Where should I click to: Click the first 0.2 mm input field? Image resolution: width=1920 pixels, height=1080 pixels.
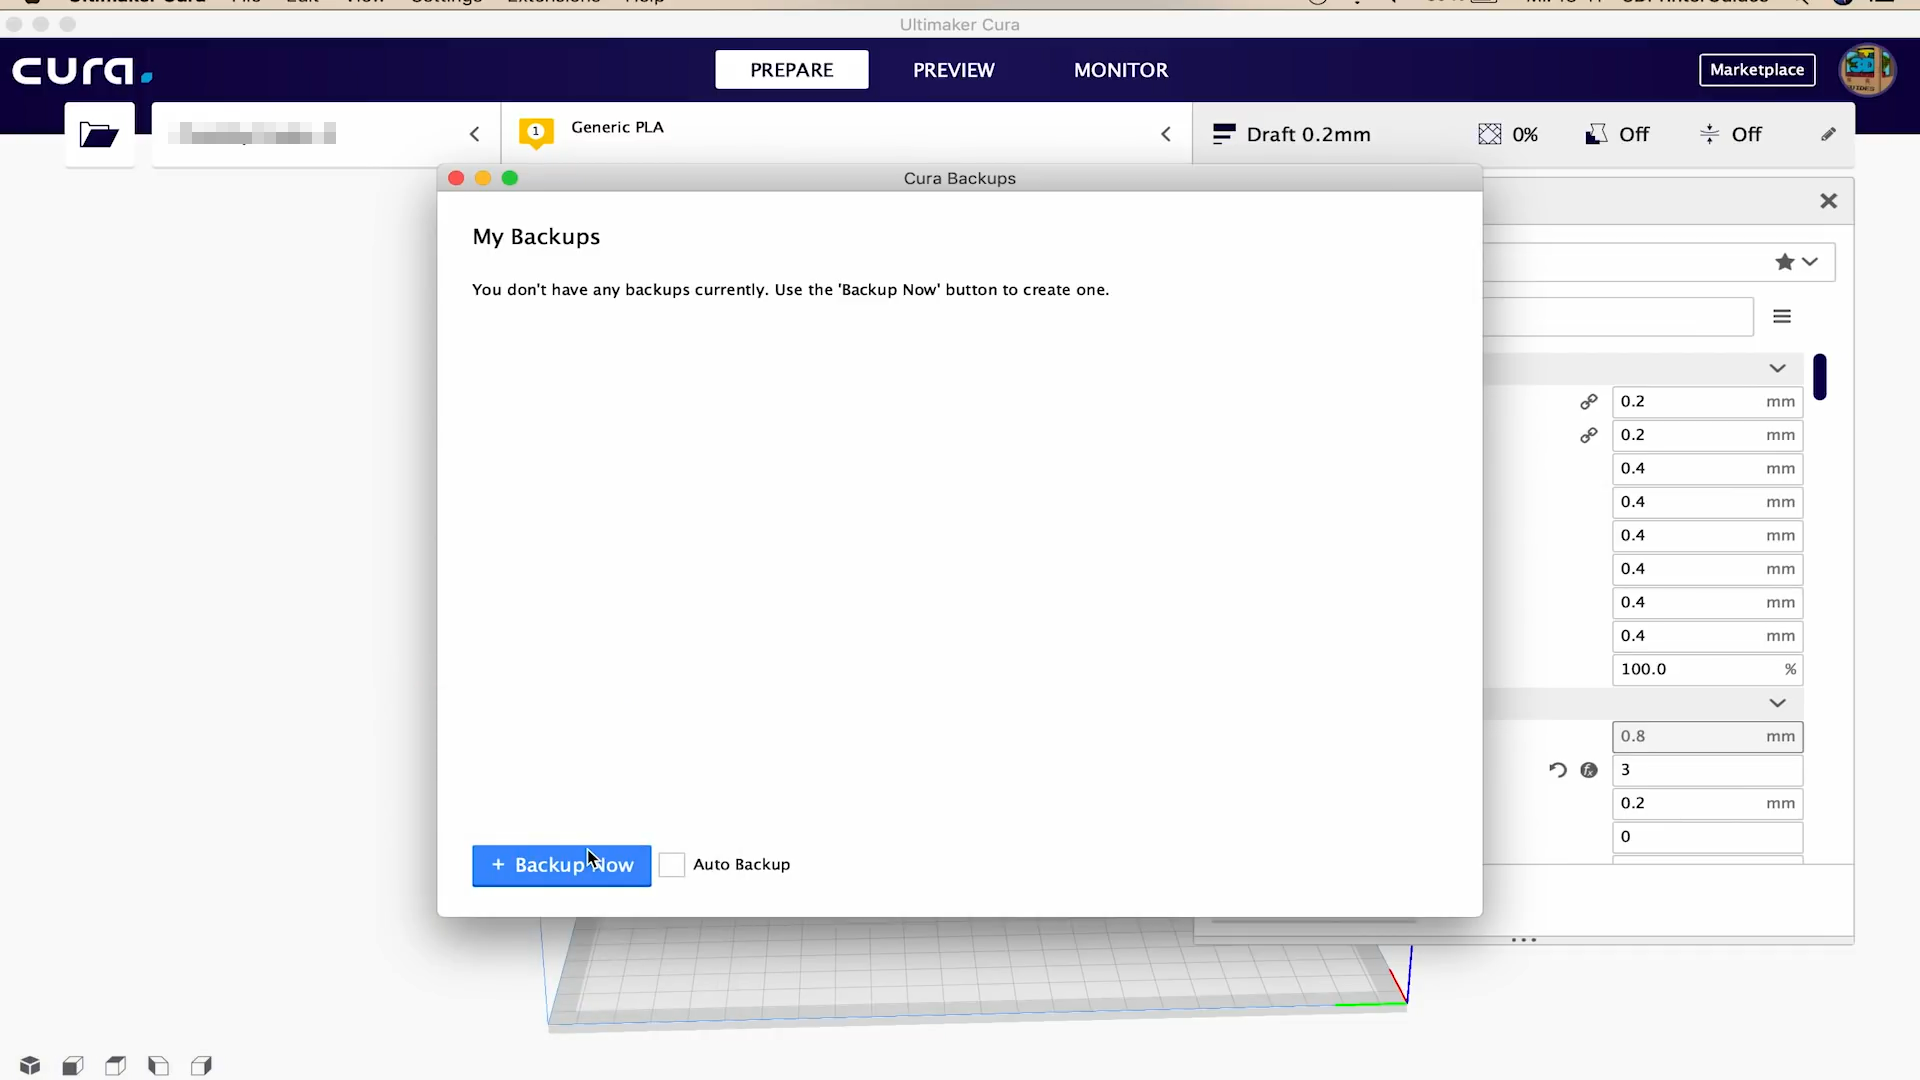pos(1707,402)
